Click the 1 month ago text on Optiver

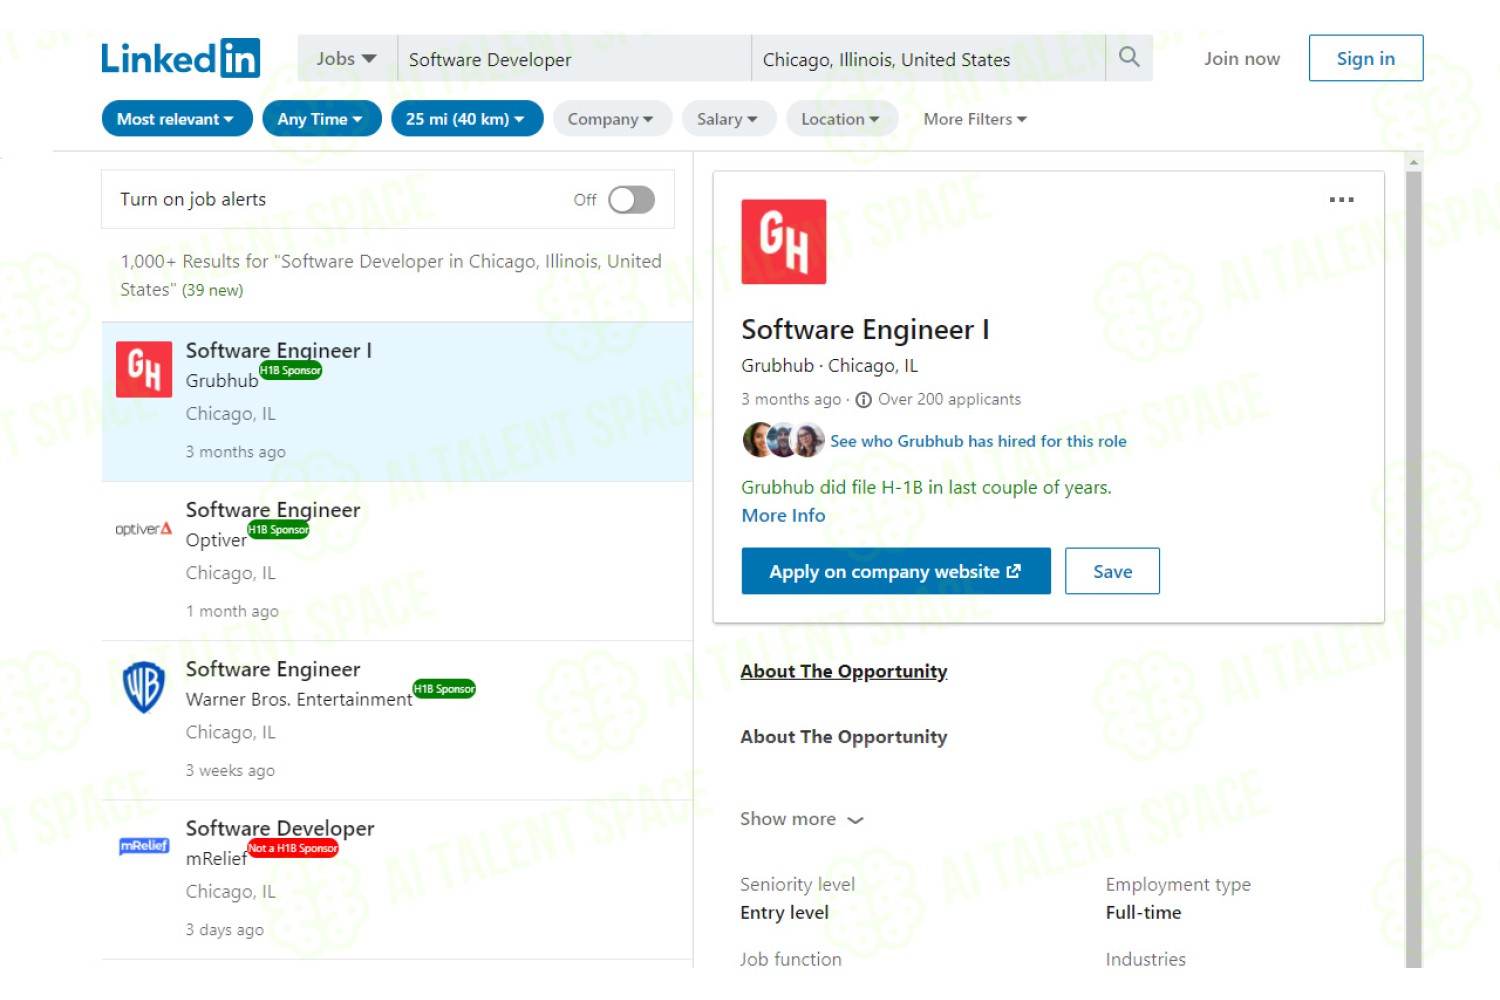click(232, 611)
